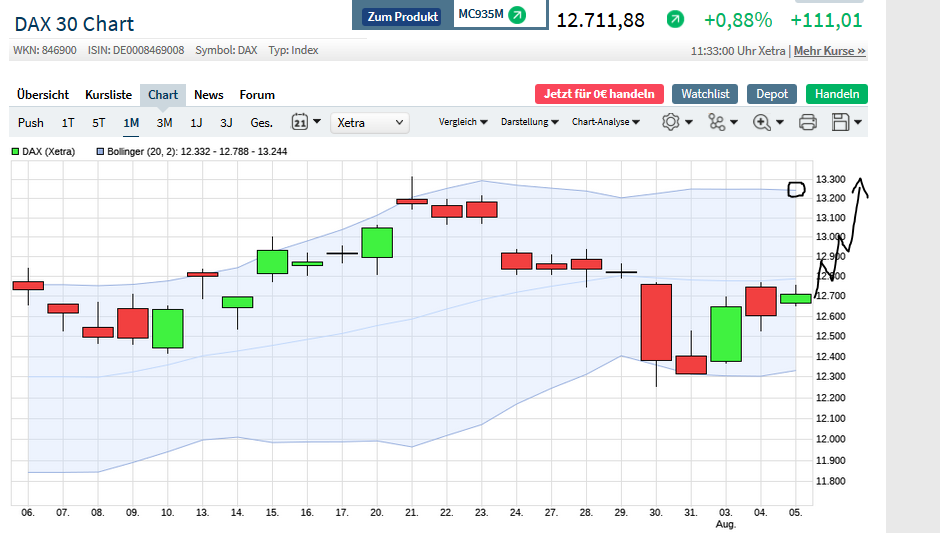Open the Chart-Analyse dropdown menu

coord(605,122)
